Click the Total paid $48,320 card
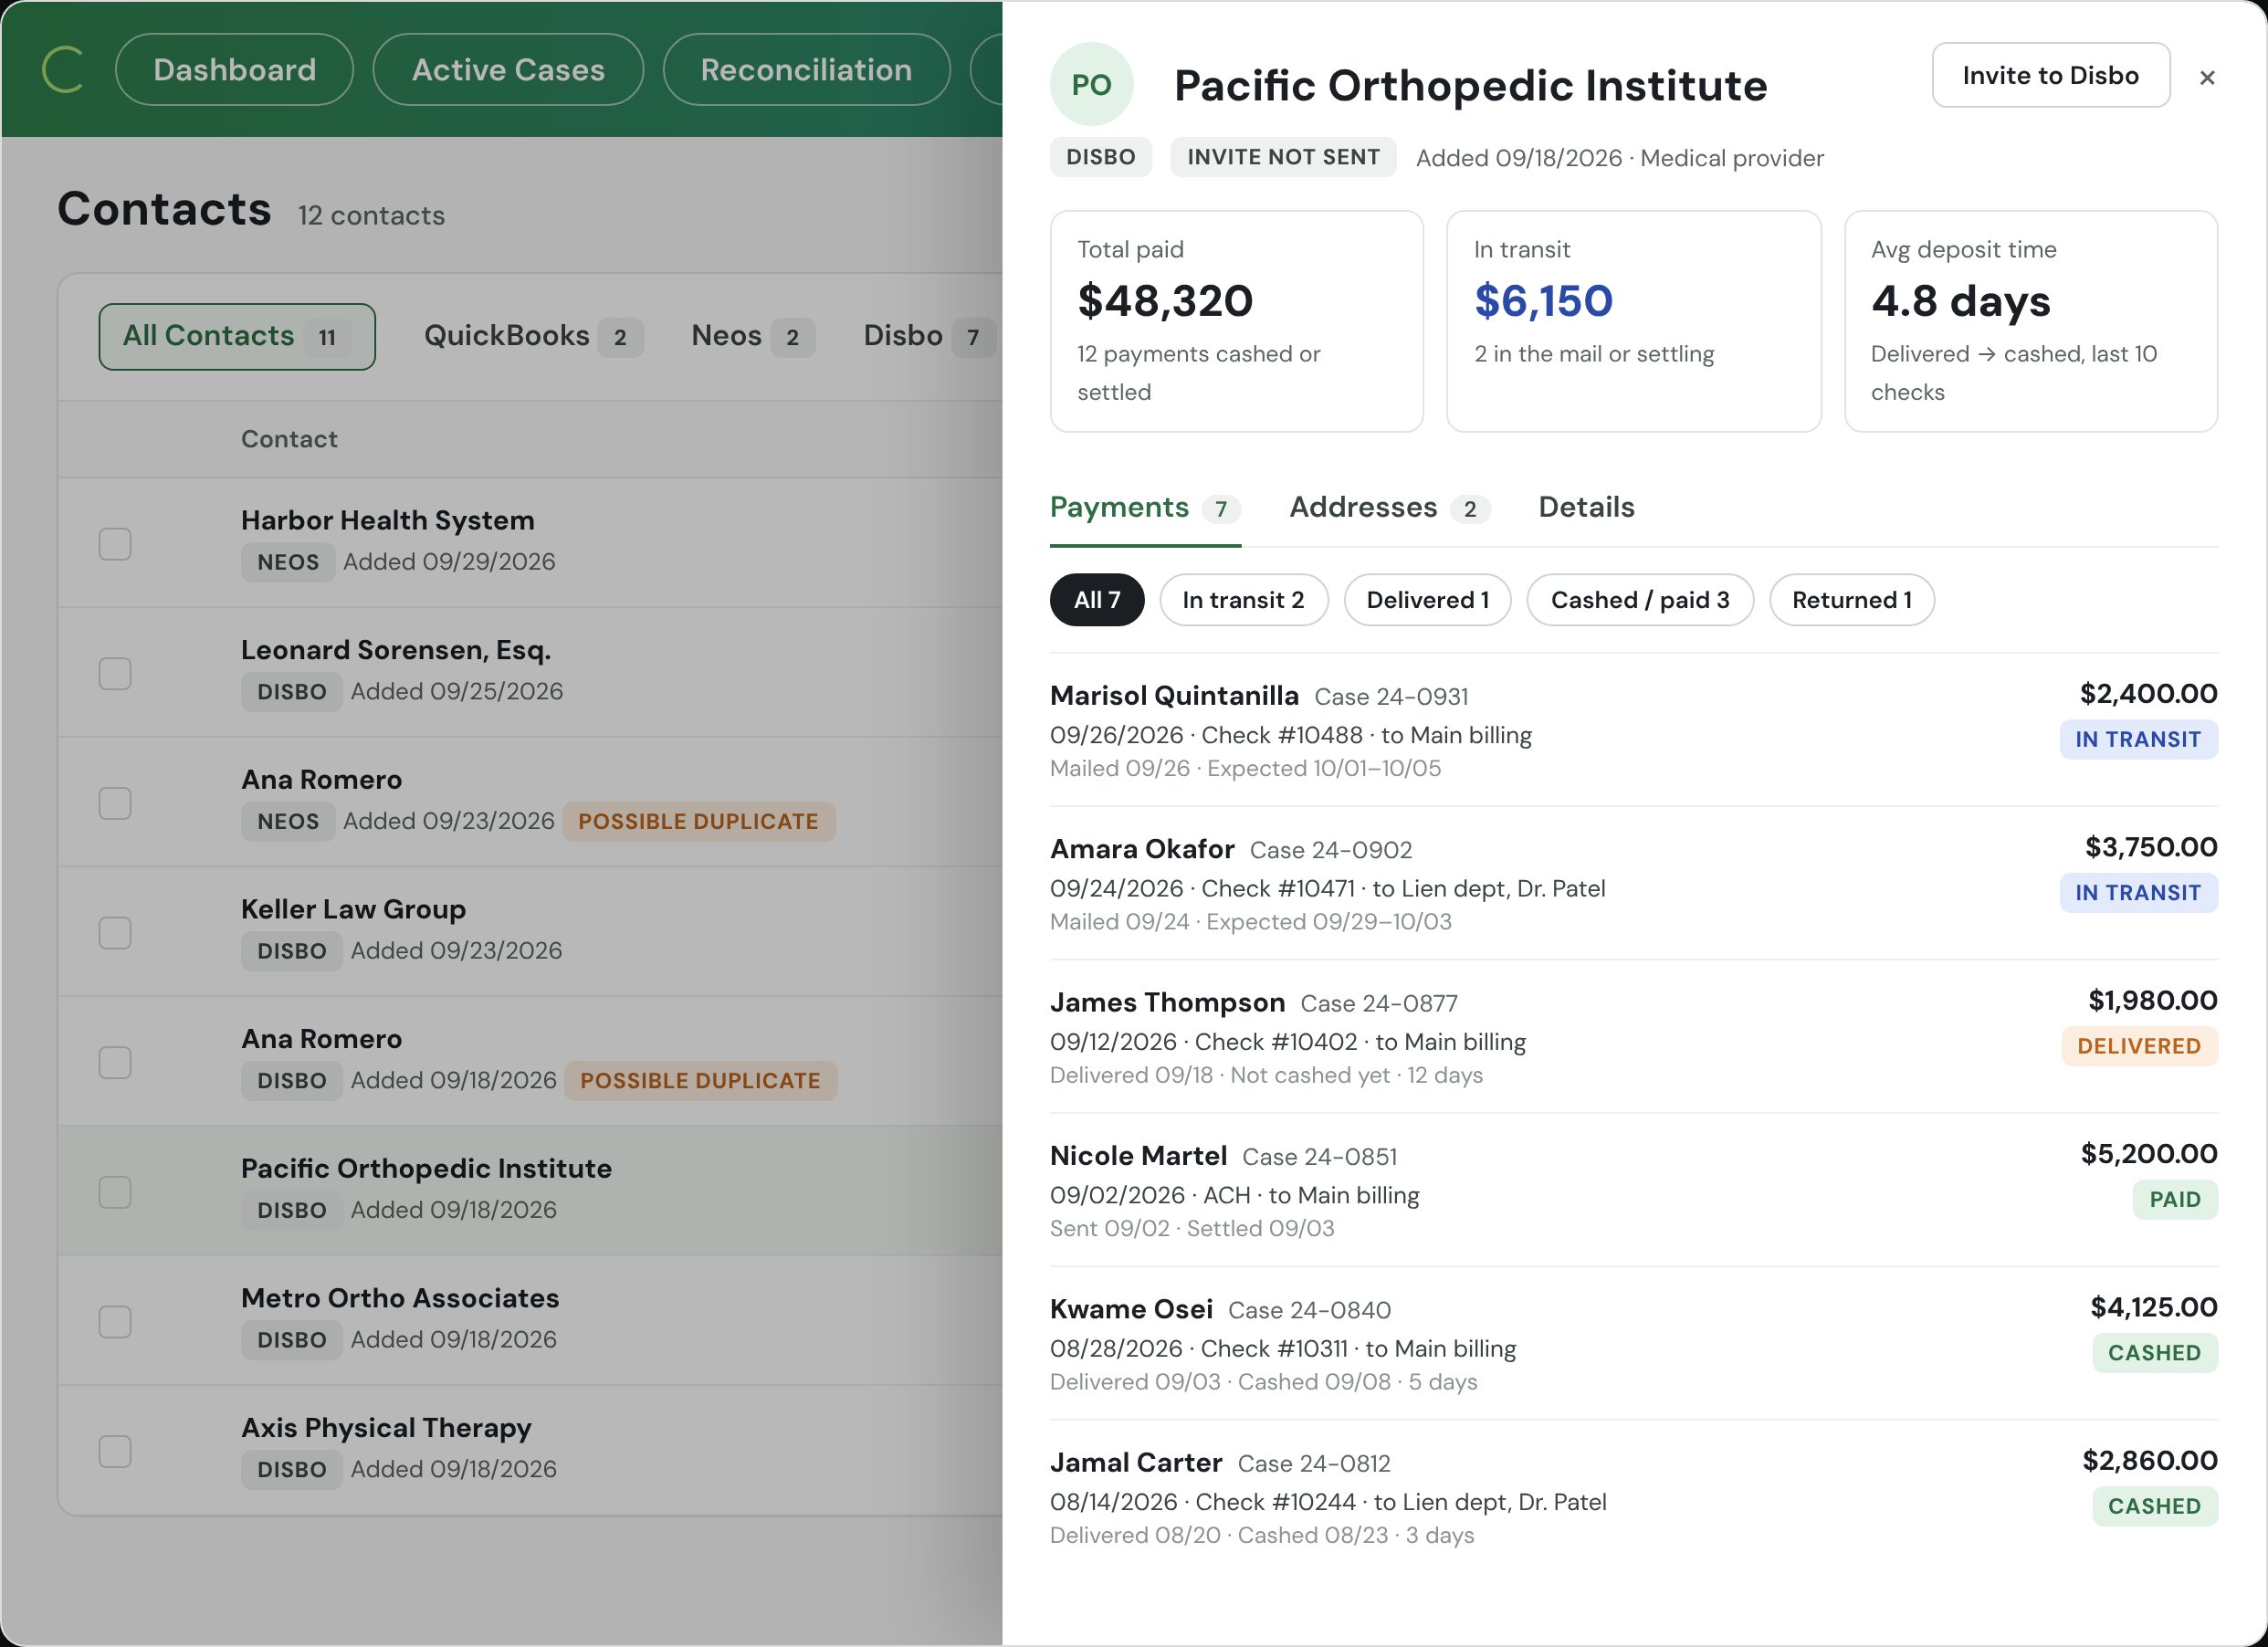The height and width of the screenshot is (1647, 2268). coord(1236,321)
